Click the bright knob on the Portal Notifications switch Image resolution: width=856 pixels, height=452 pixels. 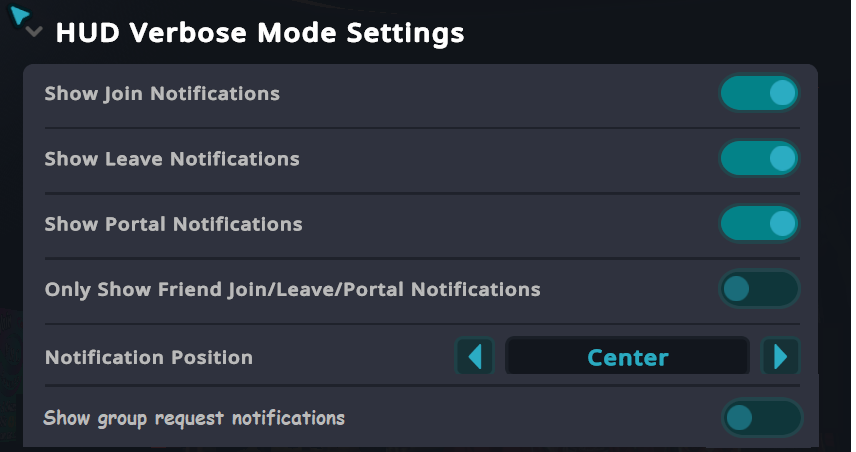pyautogui.click(x=782, y=224)
